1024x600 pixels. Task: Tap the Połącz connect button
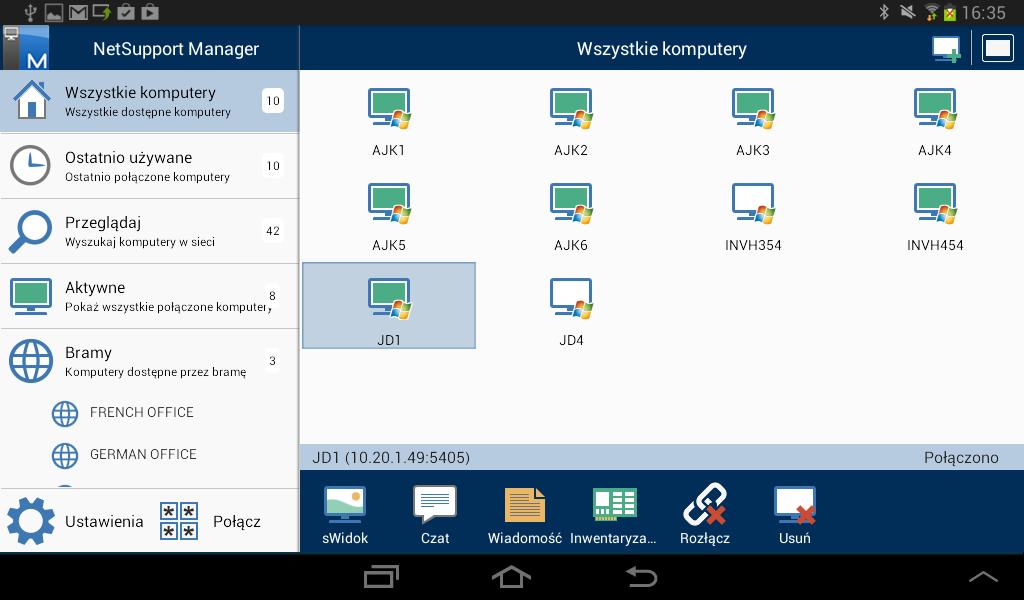[210, 521]
